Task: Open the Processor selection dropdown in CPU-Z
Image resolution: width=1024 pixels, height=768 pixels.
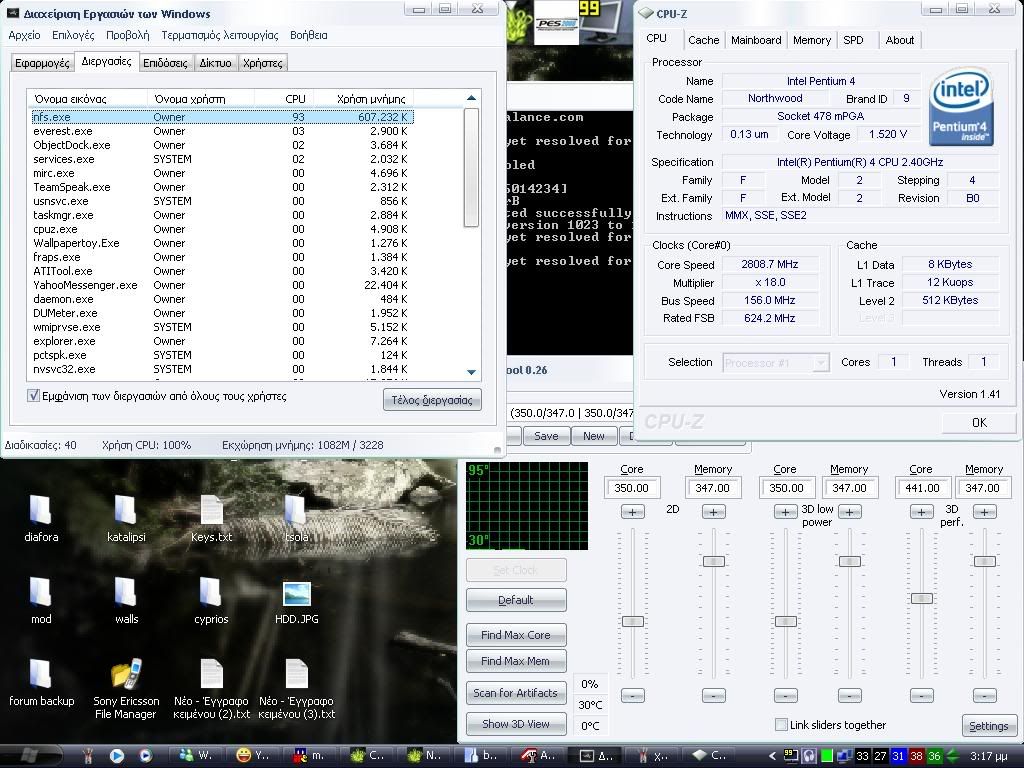Action: coord(776,362)
